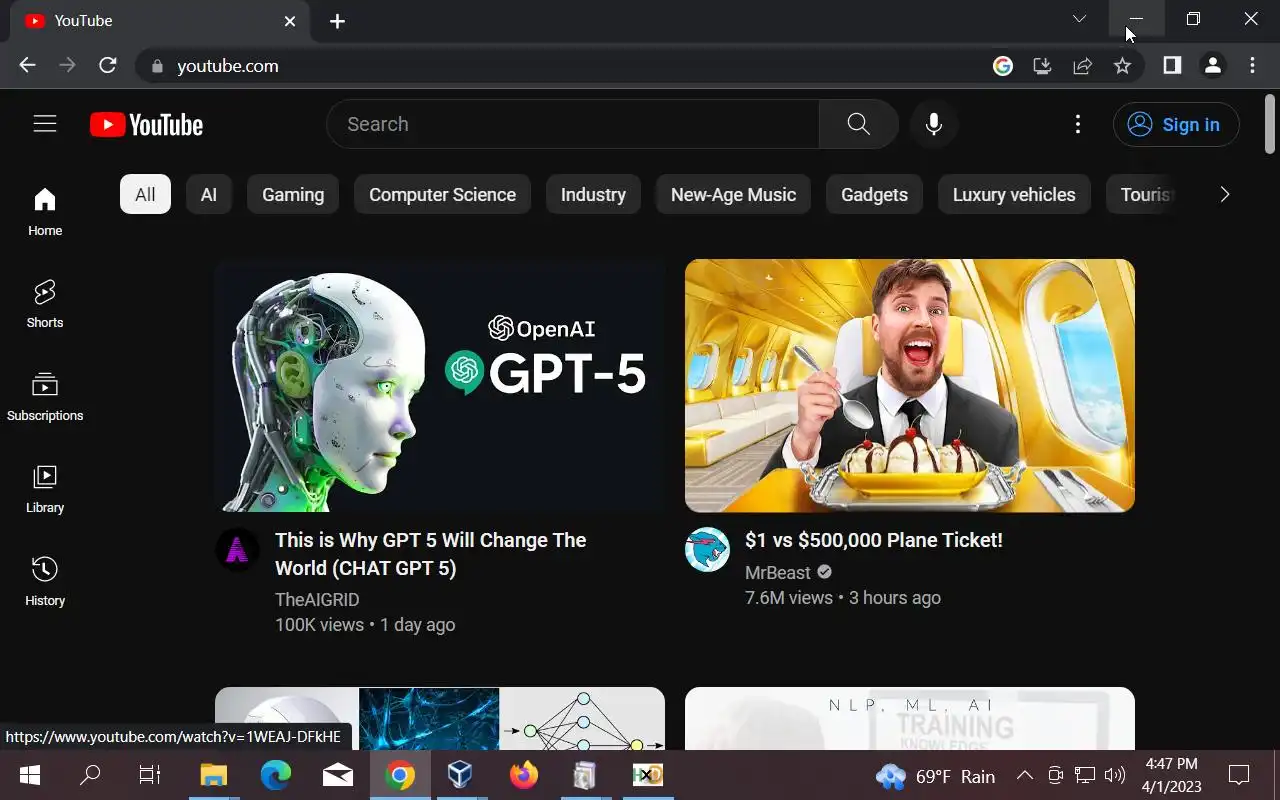The width and height of the screenshot is (1280, 800).
Task: Open Shorts in sidebar
Action: [45, 304]
